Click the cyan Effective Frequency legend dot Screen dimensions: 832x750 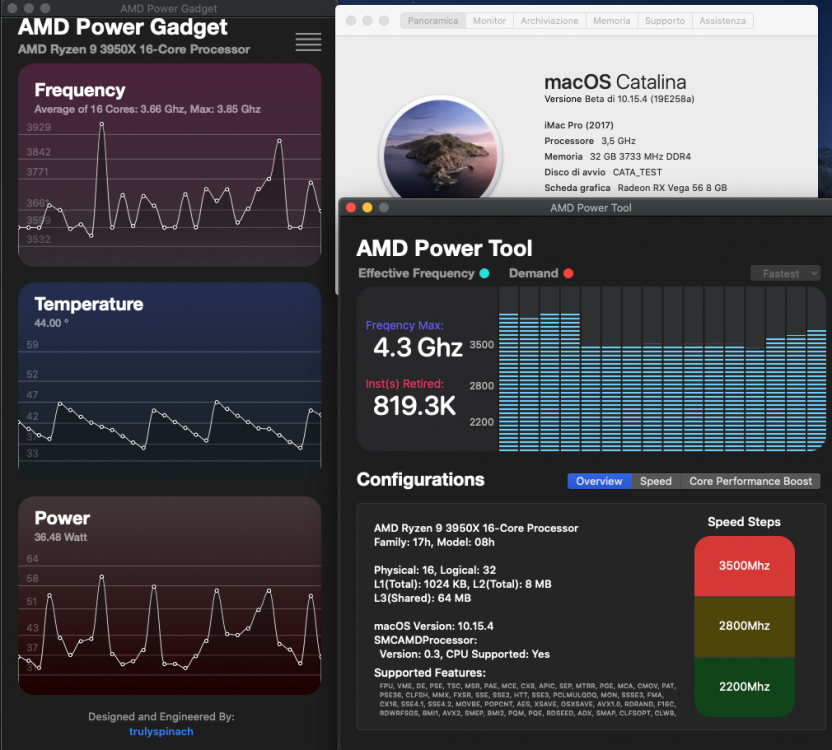[x=484, y=273]
